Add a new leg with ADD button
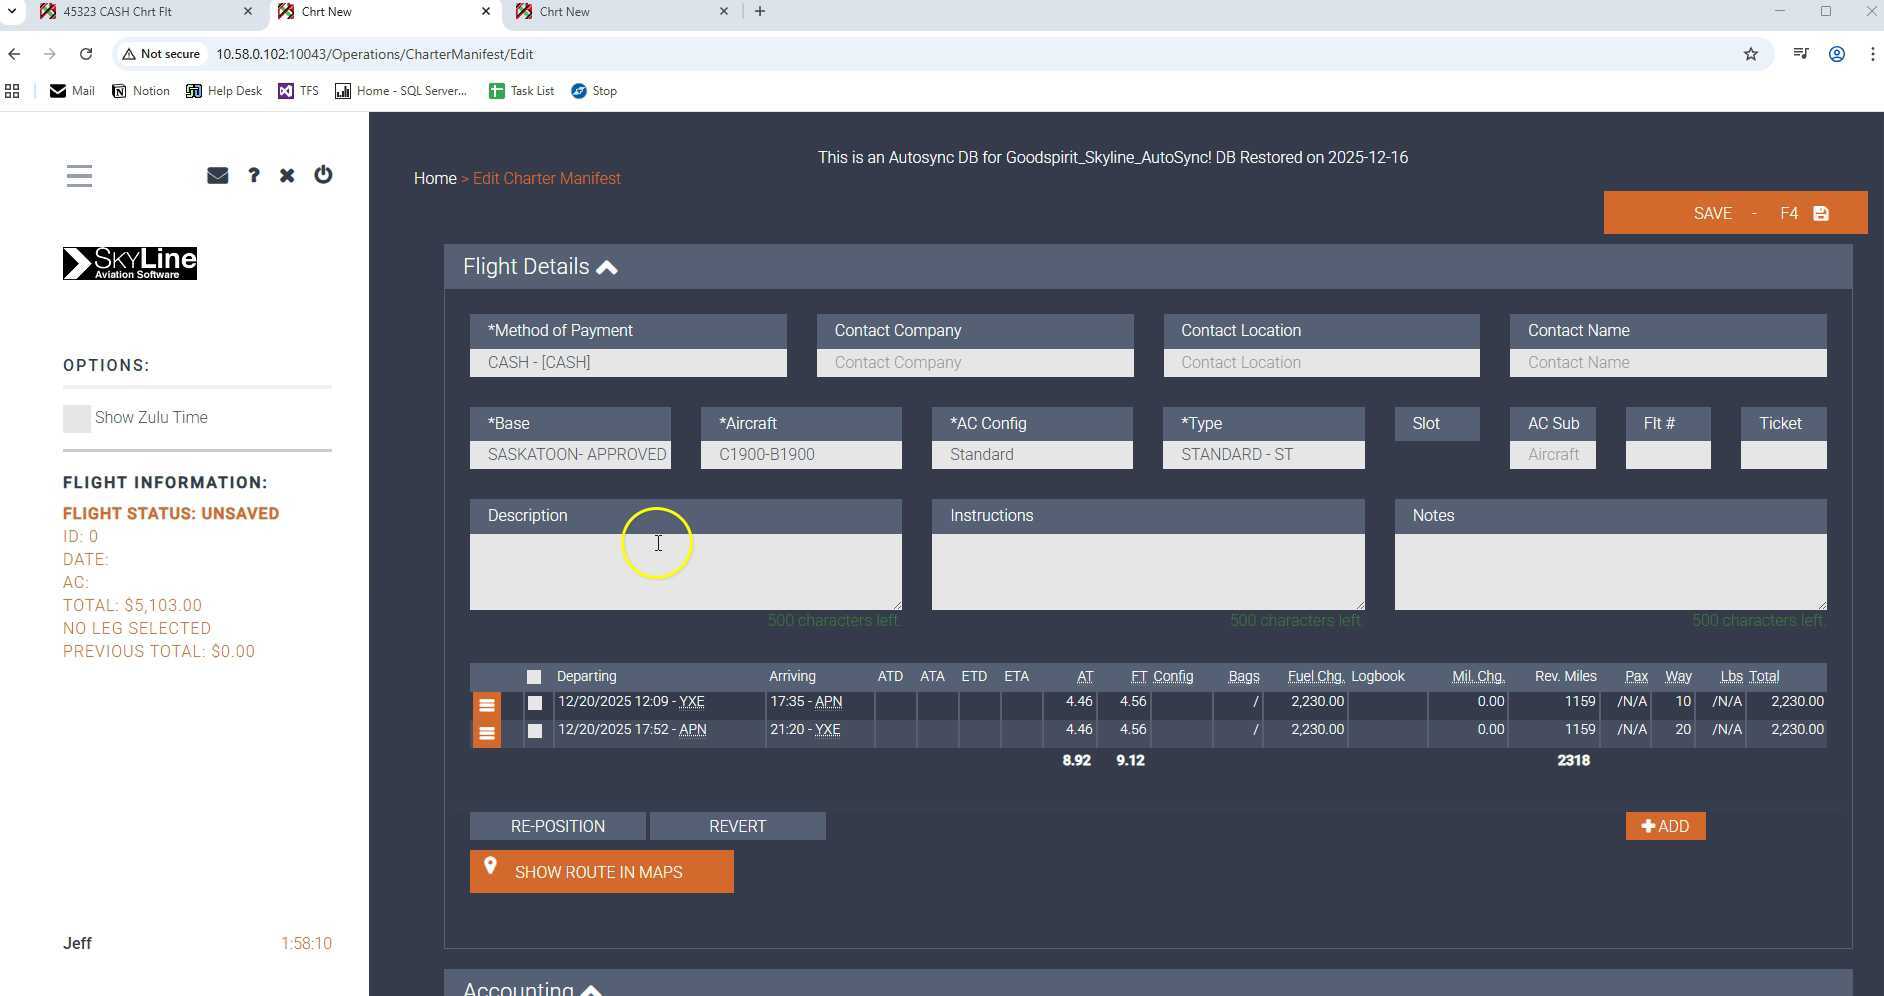 coord(1664,826)
